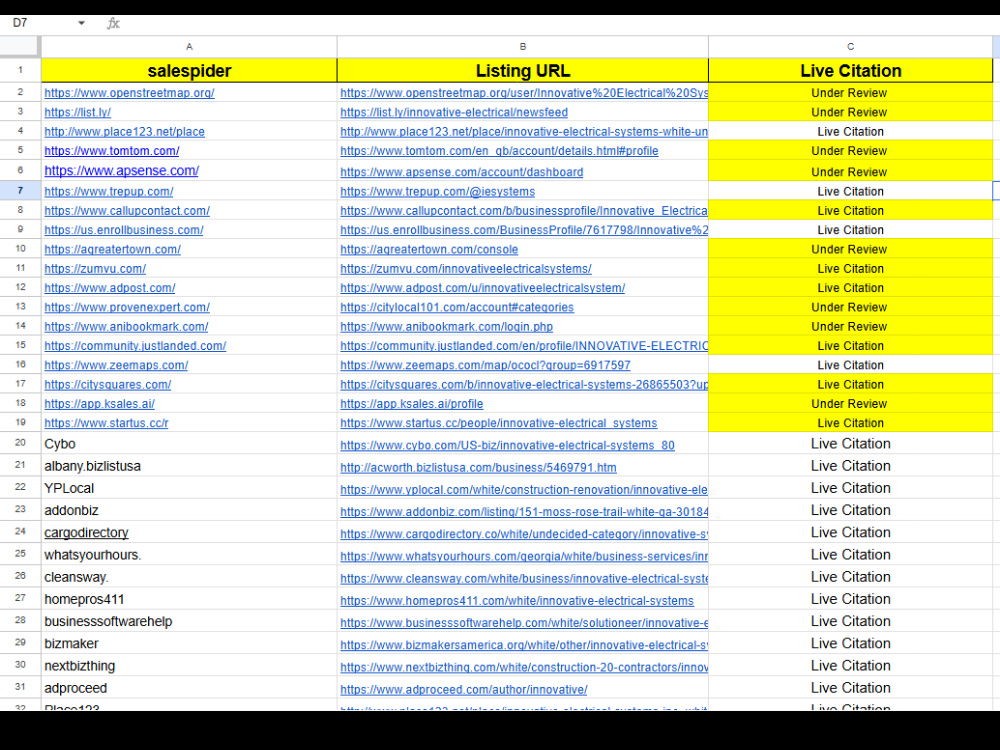Select the whatsyourhours. cell

189,555
